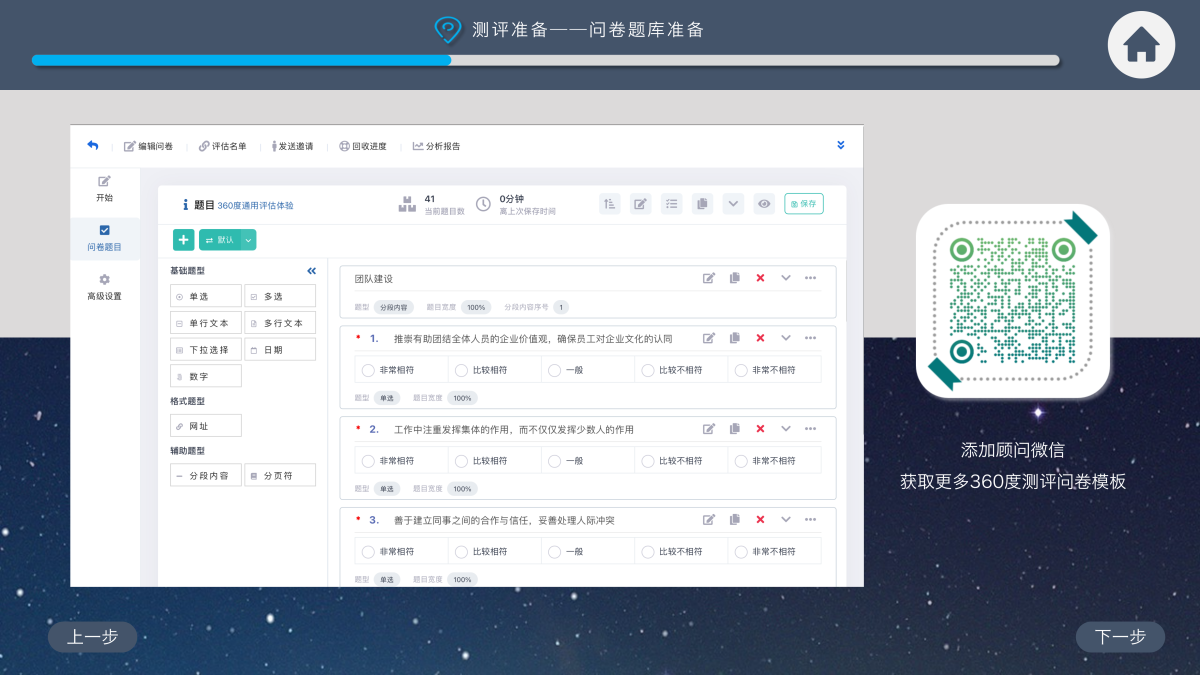
Task: Add a 日期 question type
Action: (280, 350)
